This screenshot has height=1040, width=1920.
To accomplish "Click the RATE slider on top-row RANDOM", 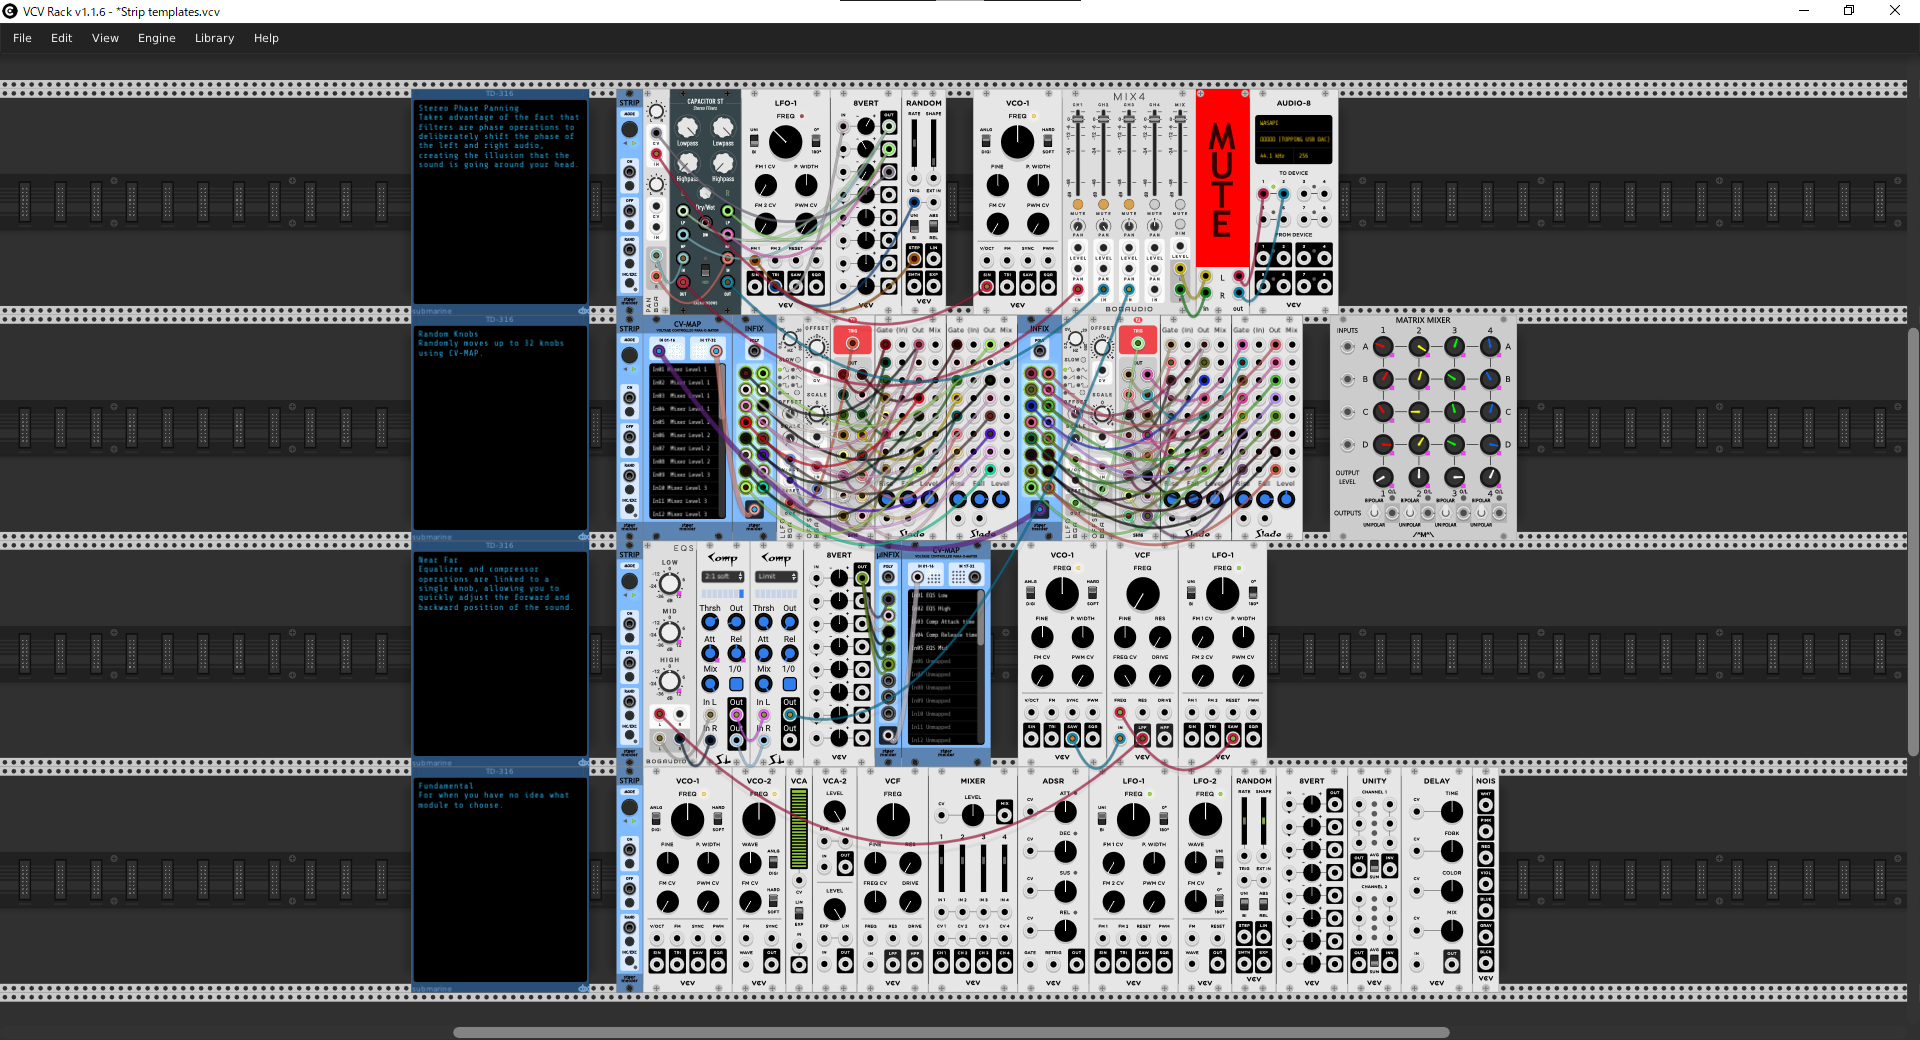I will (x=914, y=145).
